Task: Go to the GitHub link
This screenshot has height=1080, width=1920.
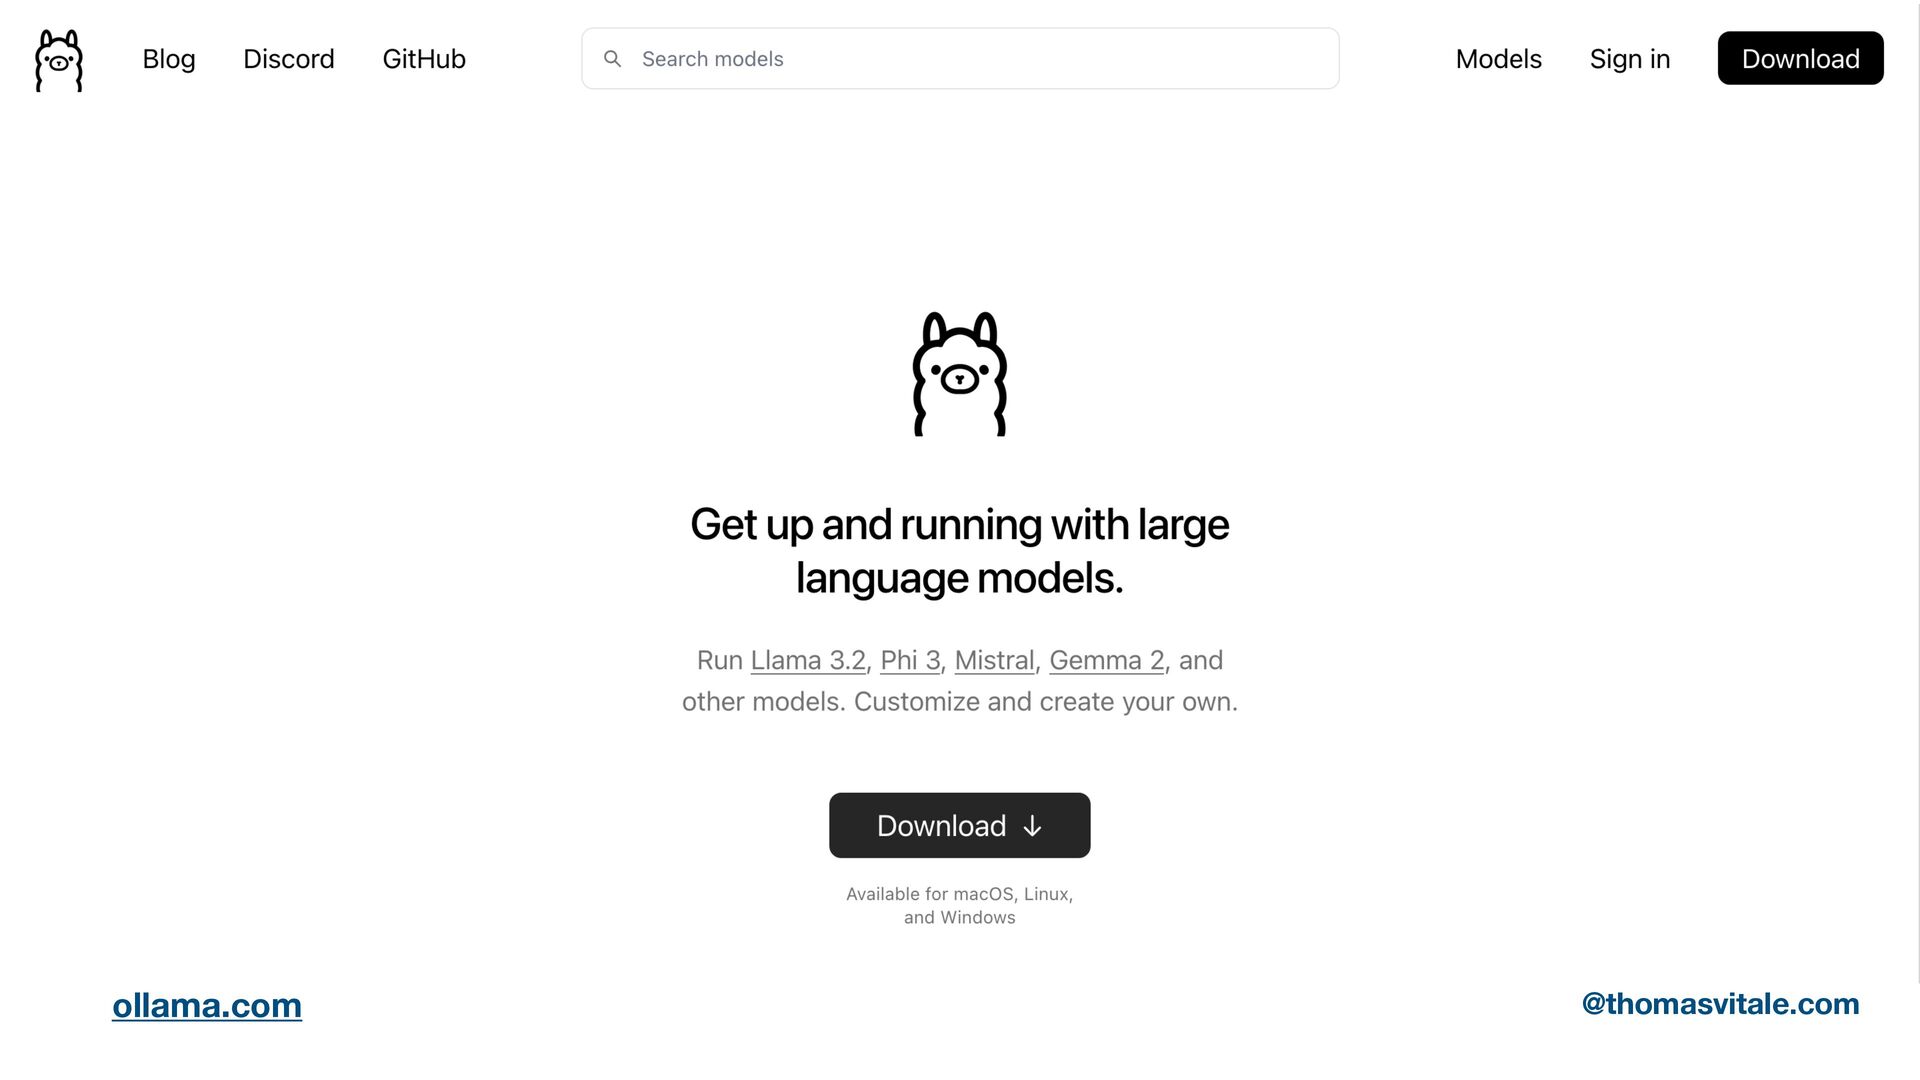Action: [424, 59]
